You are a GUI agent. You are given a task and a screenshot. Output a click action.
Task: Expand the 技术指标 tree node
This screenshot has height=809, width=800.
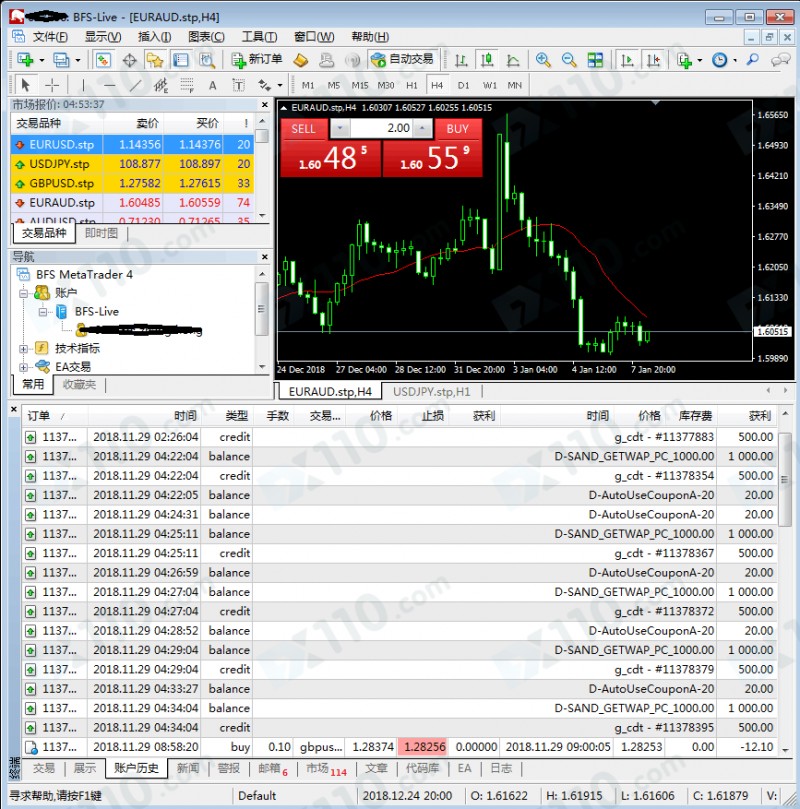click(x=23, y=349)
